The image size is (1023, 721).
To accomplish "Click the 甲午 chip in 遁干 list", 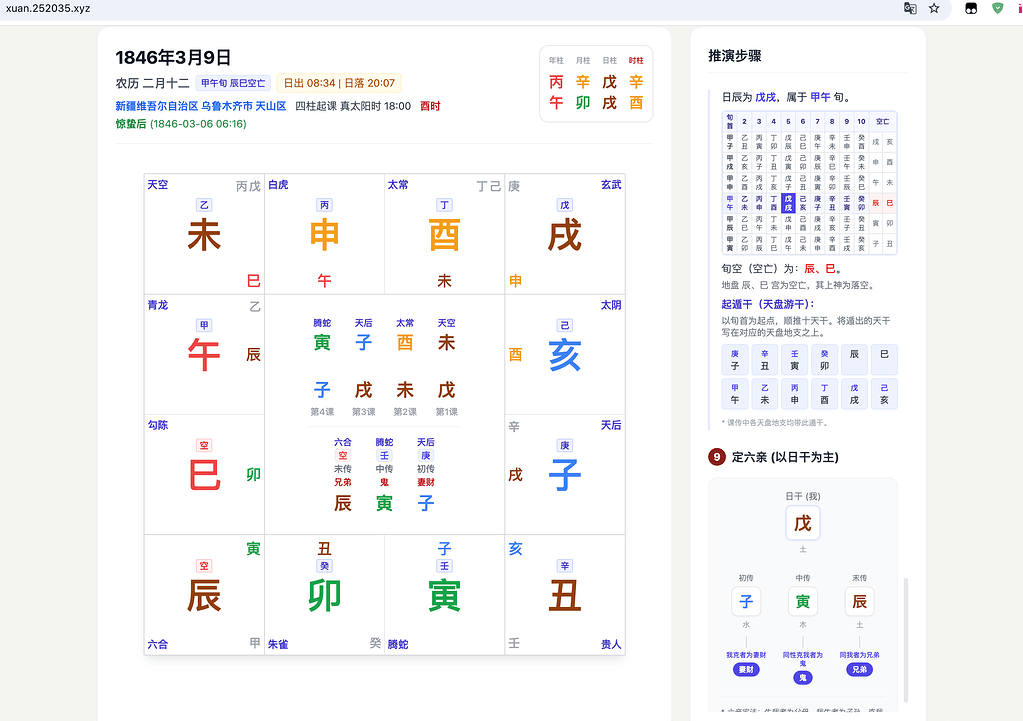I will point(735,393).
